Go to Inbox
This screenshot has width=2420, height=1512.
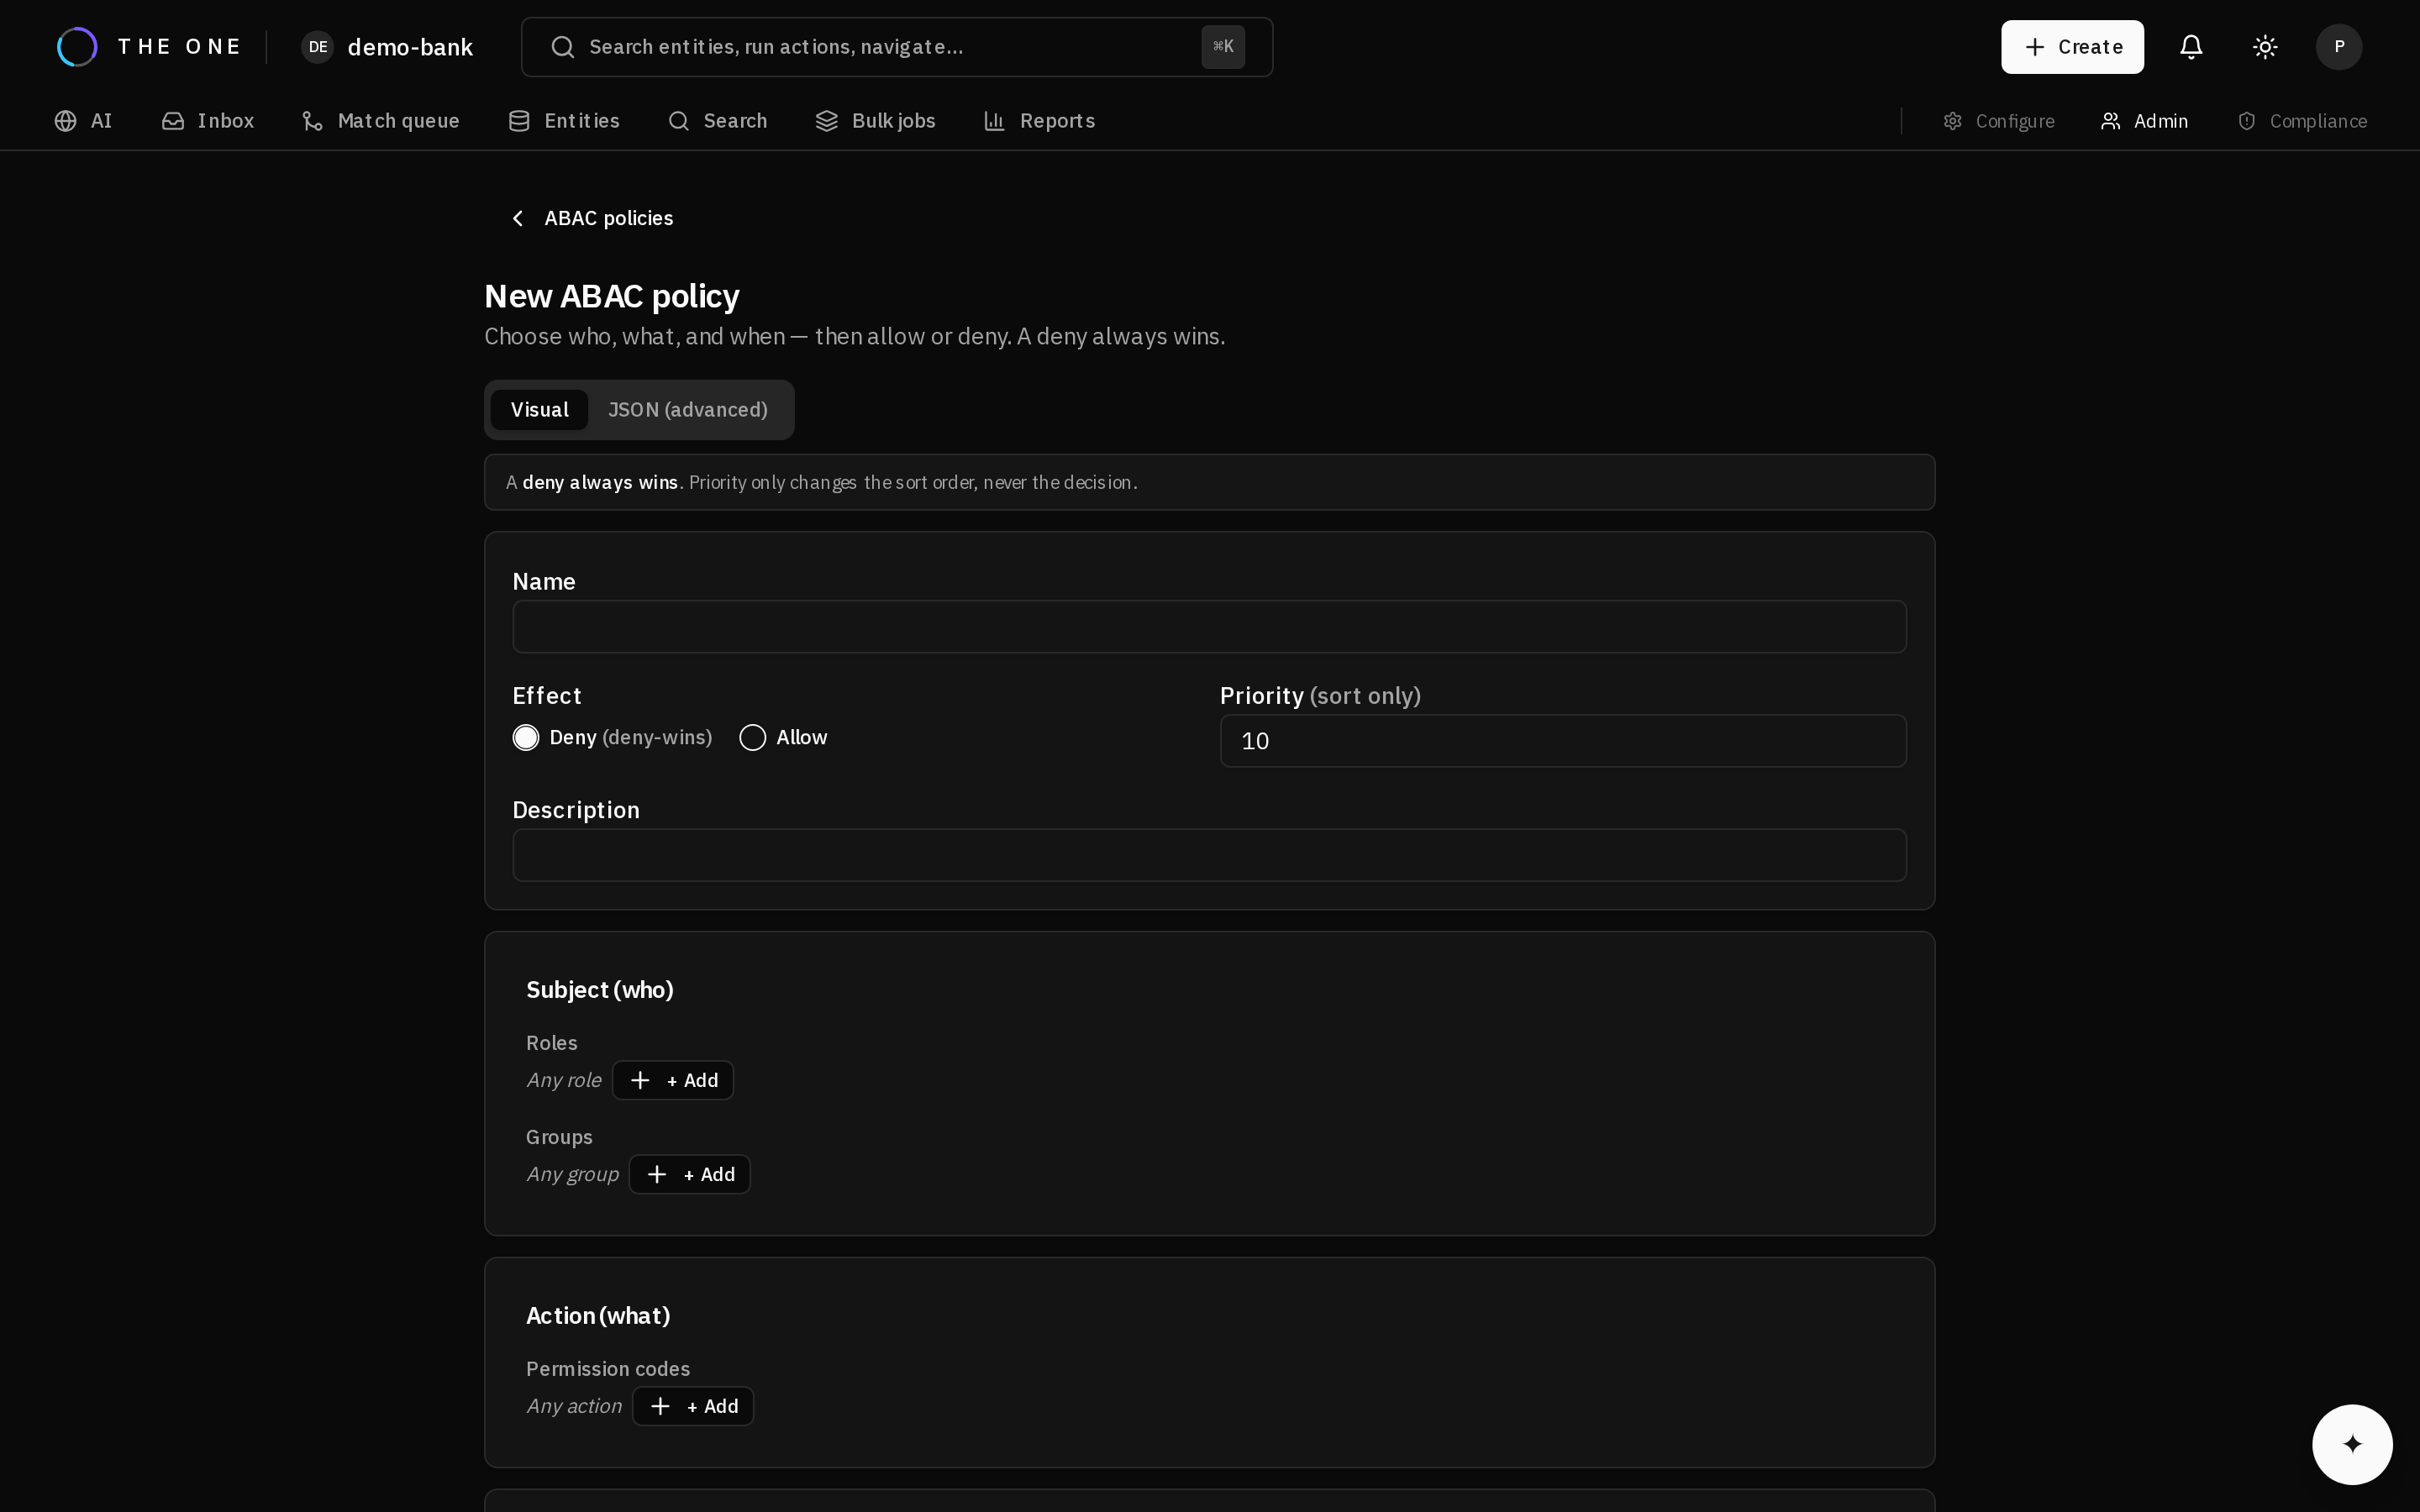(208, 121)
